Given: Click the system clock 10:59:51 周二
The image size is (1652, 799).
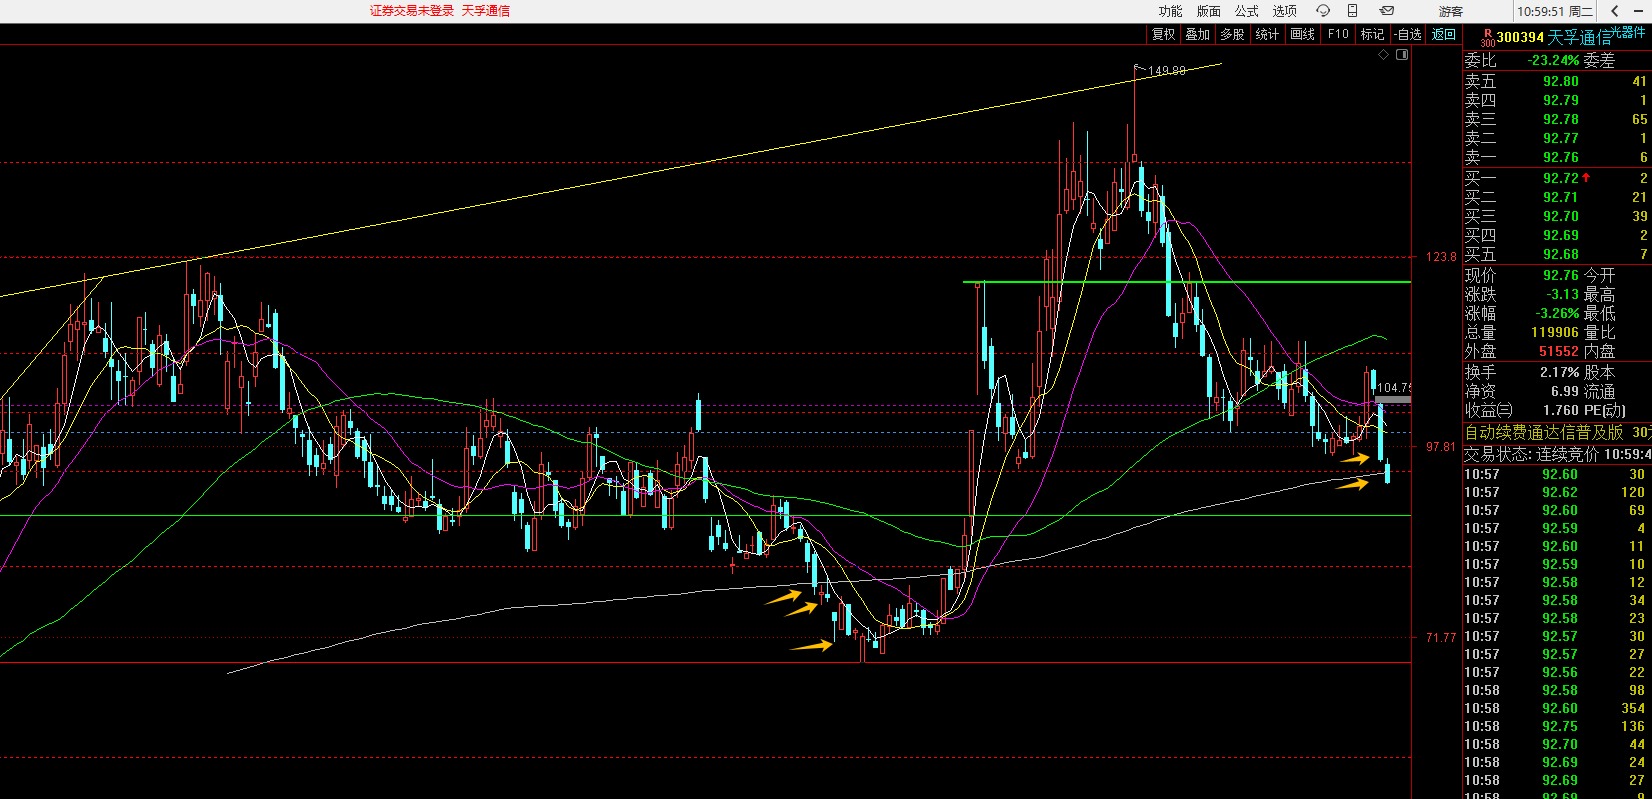Looking at the screenshot, I should pos(1555,12).
